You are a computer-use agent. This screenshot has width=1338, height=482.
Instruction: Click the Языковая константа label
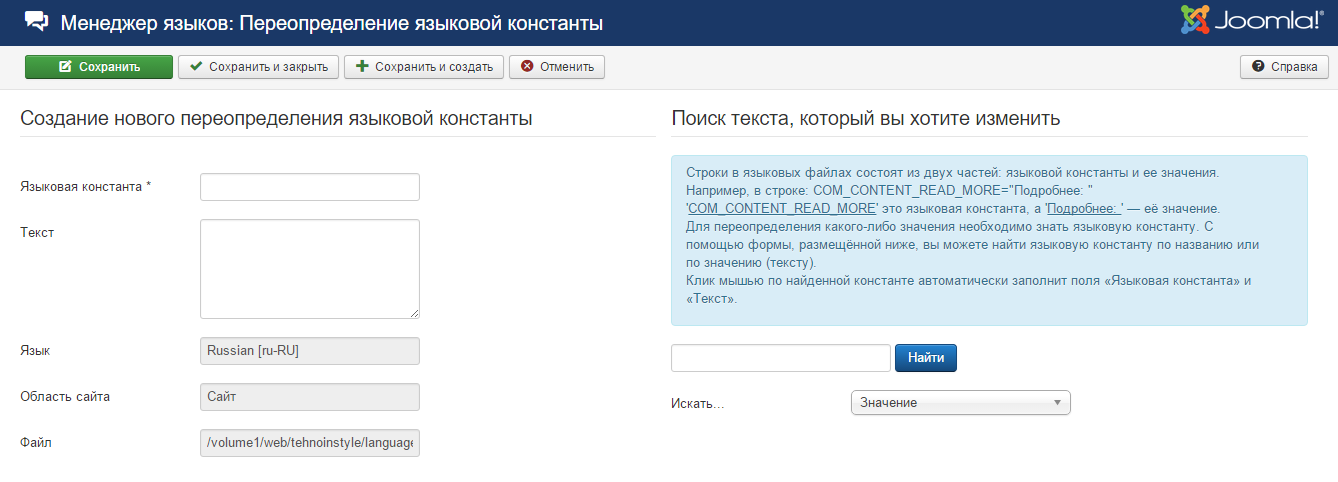86,186
